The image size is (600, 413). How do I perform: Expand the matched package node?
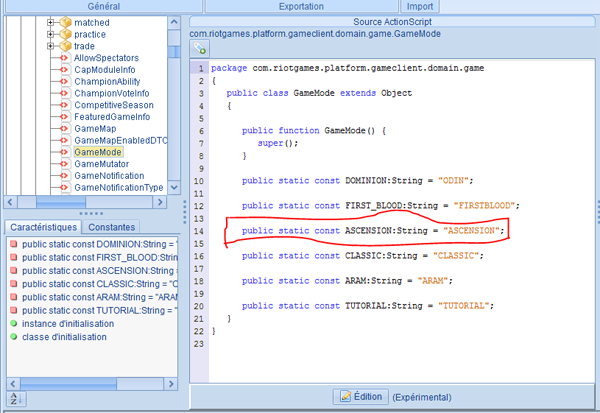50,21
